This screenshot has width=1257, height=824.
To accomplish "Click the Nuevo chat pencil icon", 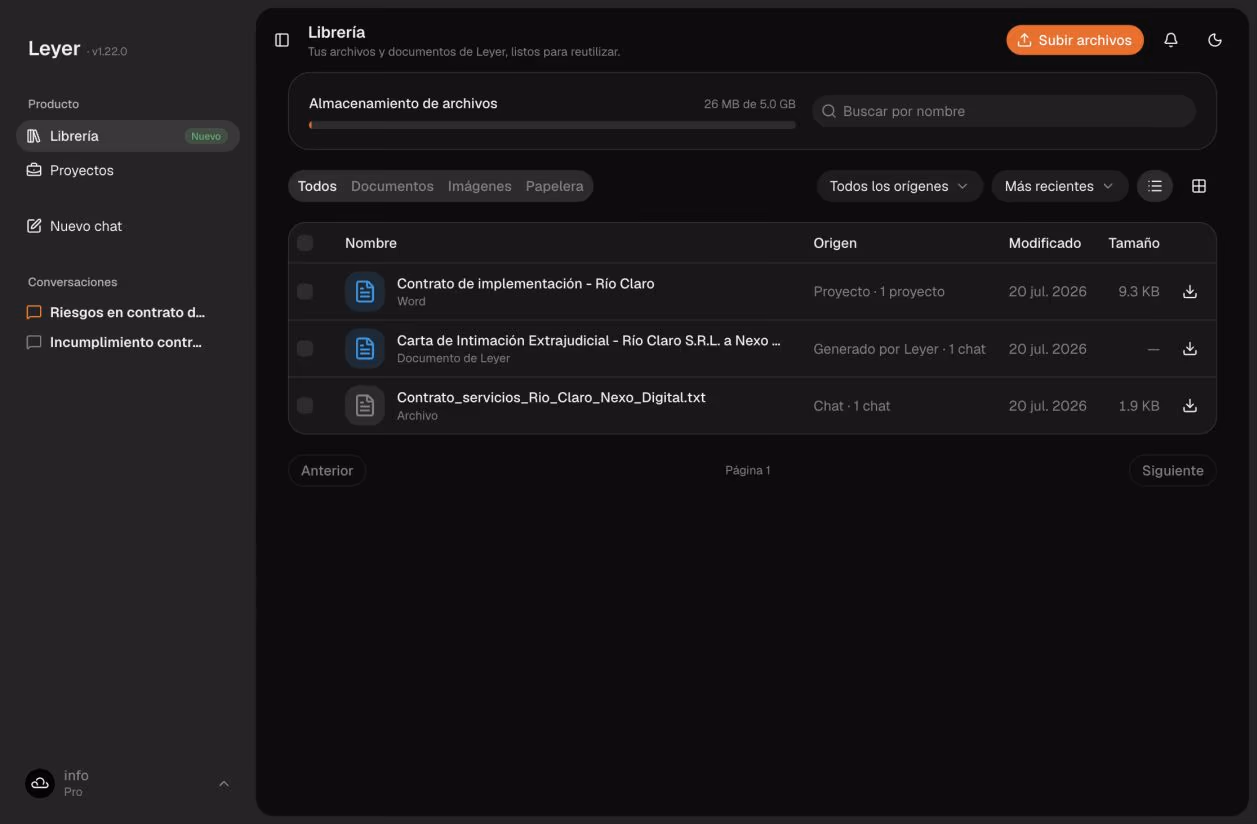I will (x=34, y=226).
